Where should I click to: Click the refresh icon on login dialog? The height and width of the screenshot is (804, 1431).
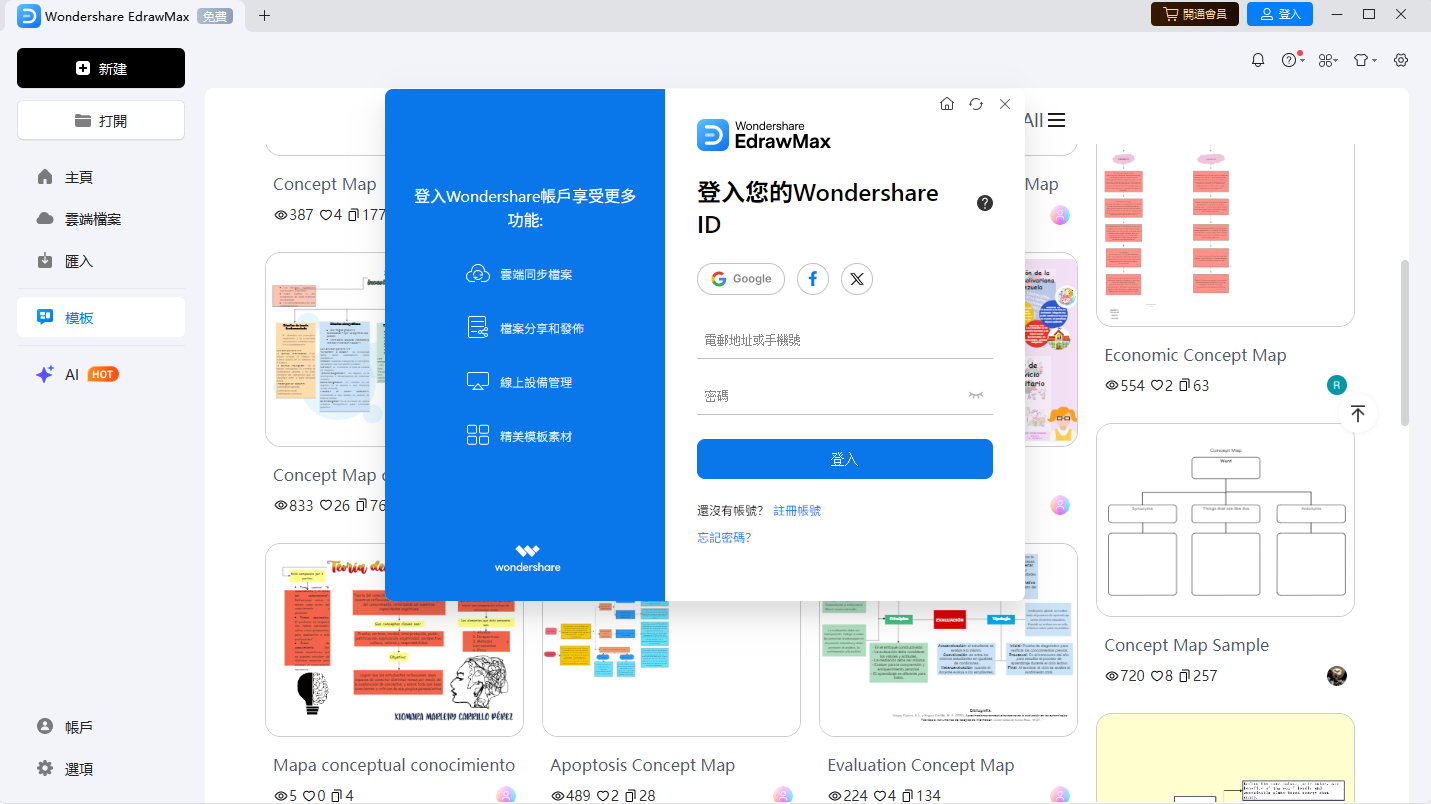tap(975, 103)
